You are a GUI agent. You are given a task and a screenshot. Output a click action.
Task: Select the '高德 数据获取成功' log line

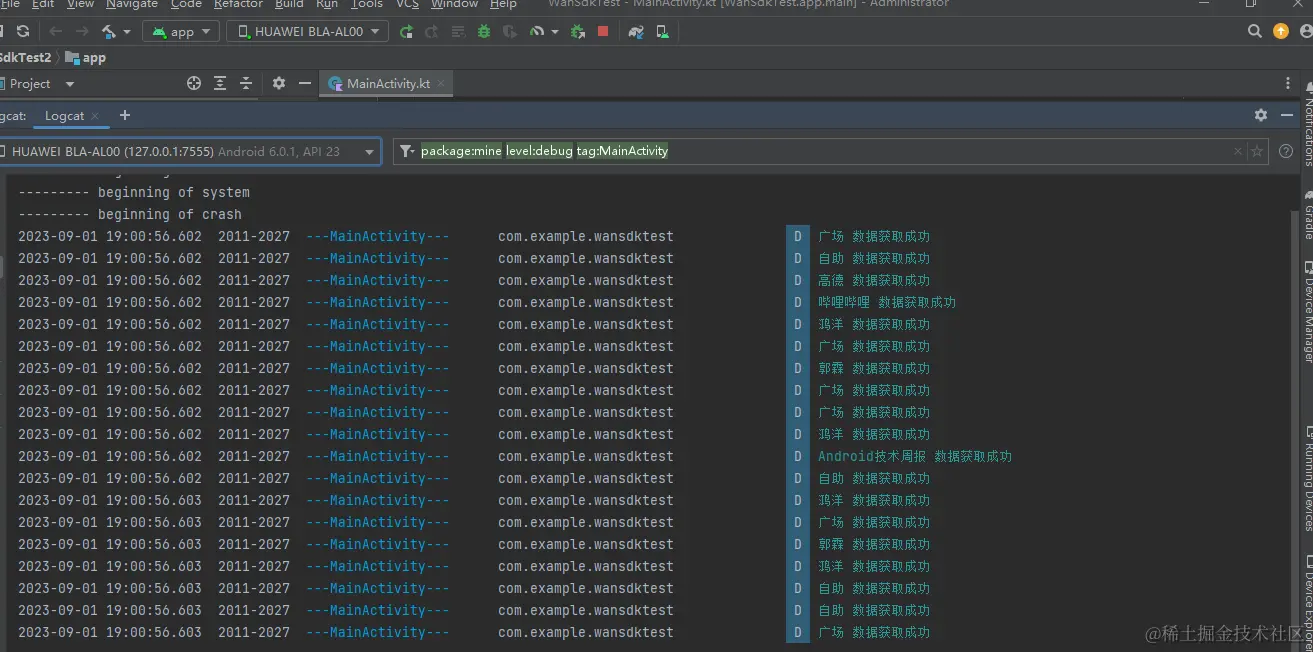pos(874,280)
